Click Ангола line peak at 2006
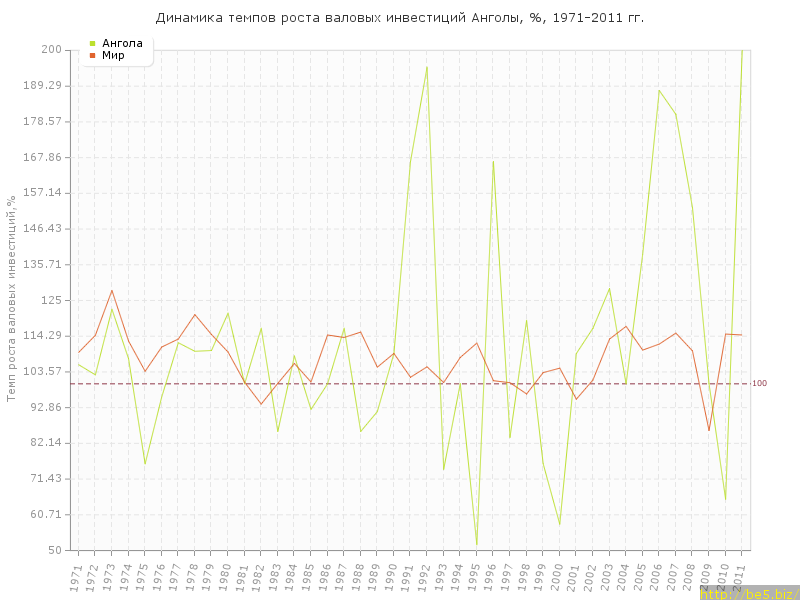This screenshot has height=600, width=800. click(x=659, y=91)
